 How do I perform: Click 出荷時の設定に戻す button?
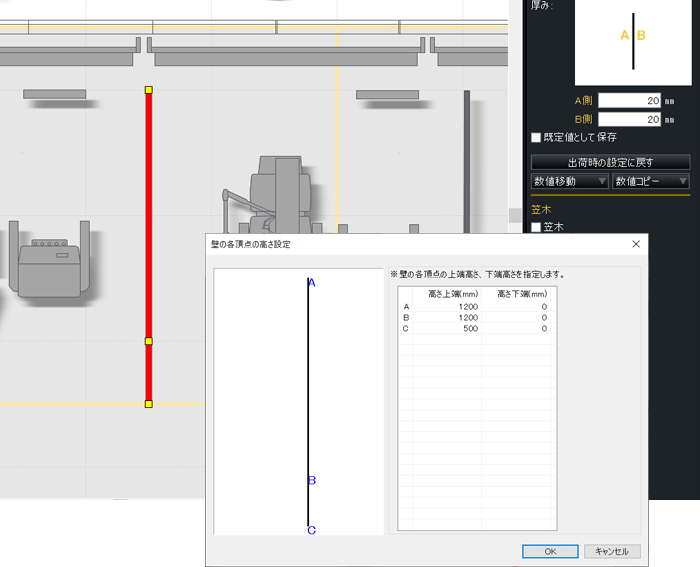coord(610,162)
